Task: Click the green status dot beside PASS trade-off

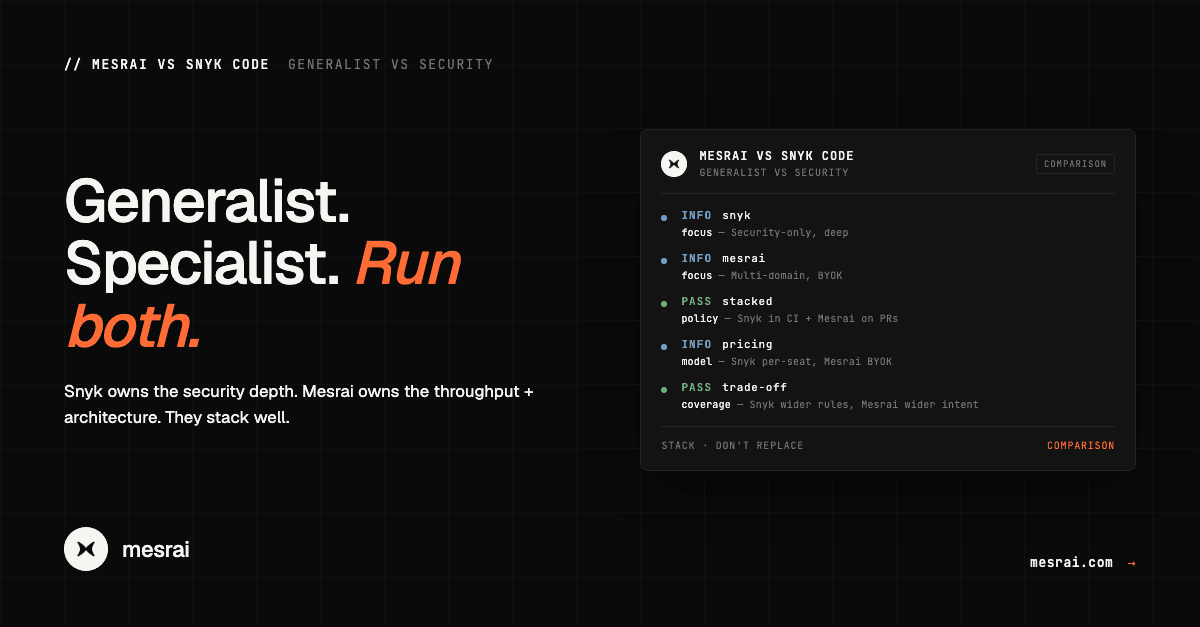Action: (x=665, y=388)
